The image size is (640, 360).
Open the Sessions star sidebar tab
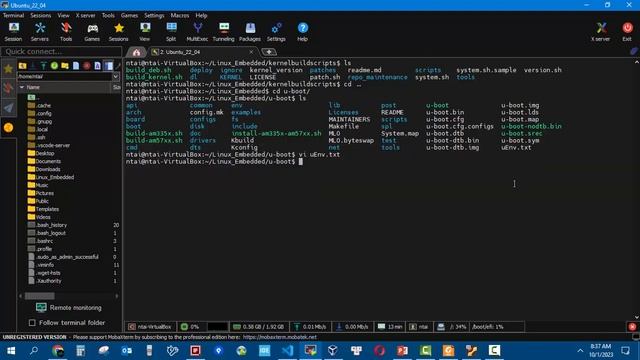coord(8,69)
